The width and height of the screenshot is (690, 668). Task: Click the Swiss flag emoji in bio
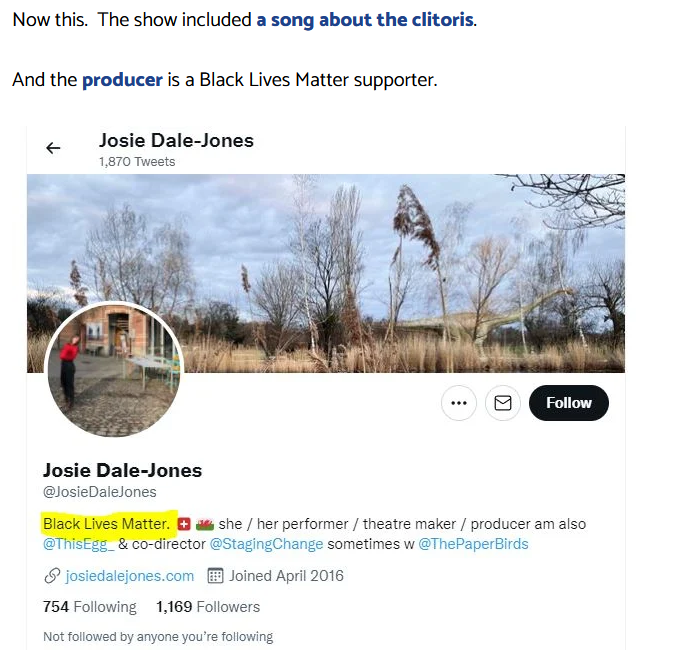coord(183,524)
